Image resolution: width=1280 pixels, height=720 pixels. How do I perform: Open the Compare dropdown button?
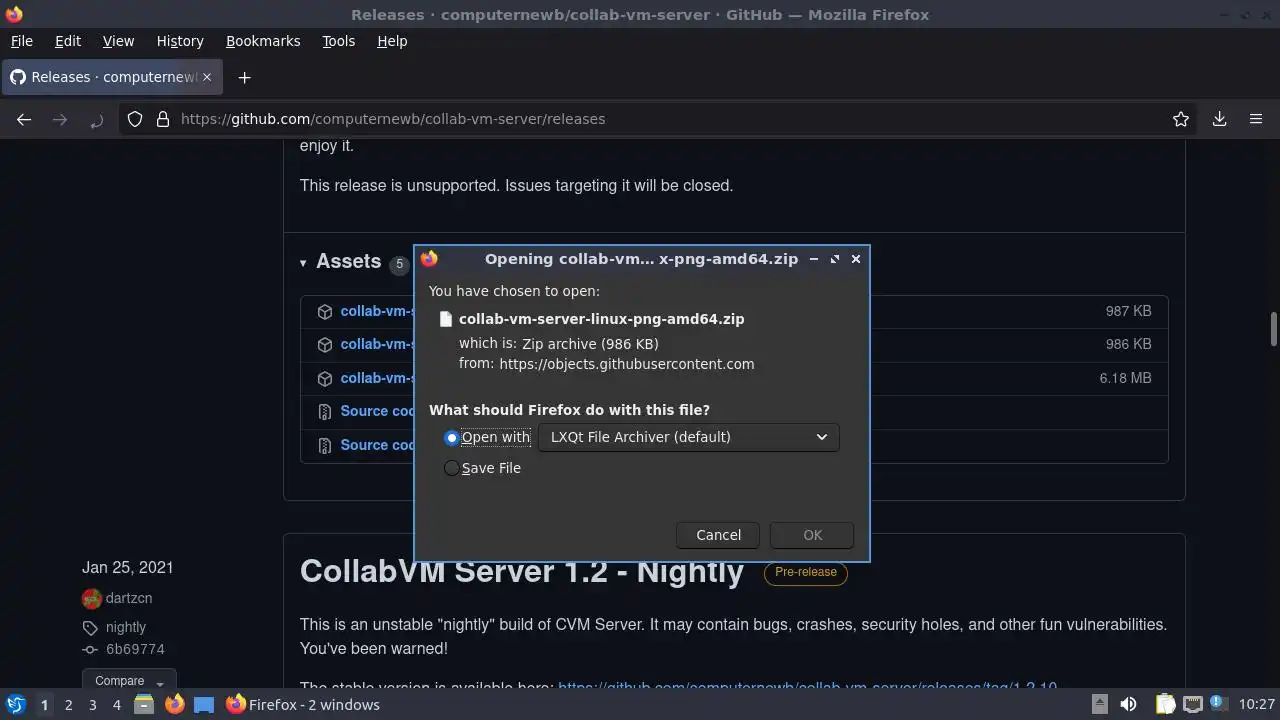point(129,681)
